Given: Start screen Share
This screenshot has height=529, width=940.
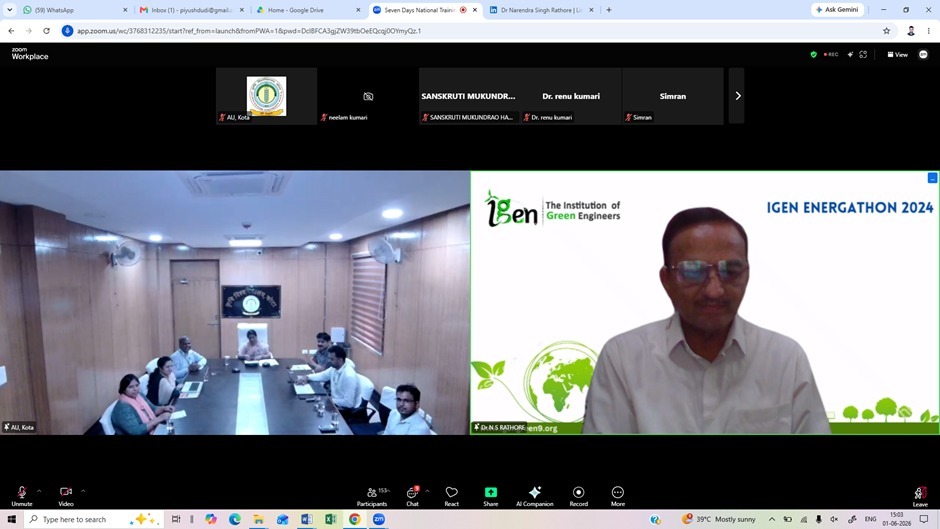Looking at the screenshot, I should tap(490, 495).
